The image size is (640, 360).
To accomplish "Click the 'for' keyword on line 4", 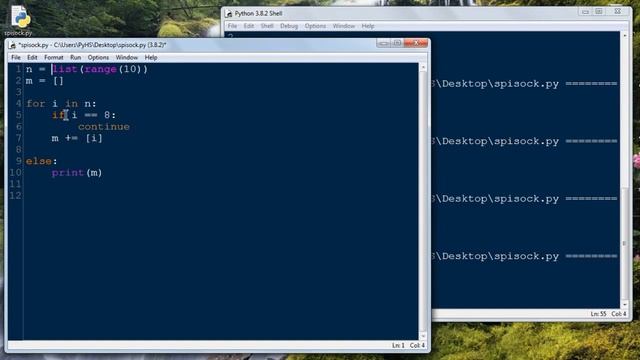I will pos(36,104).
